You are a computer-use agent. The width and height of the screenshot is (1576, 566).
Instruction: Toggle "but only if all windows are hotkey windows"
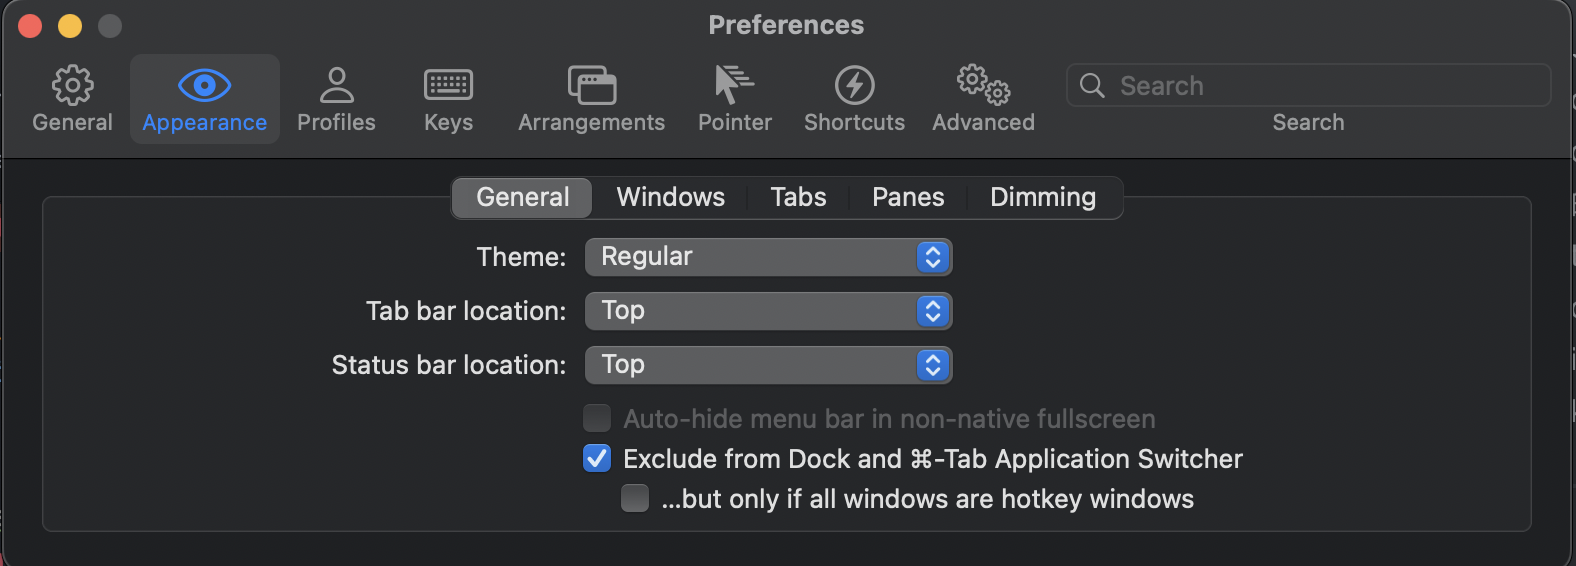click(635, 498)
